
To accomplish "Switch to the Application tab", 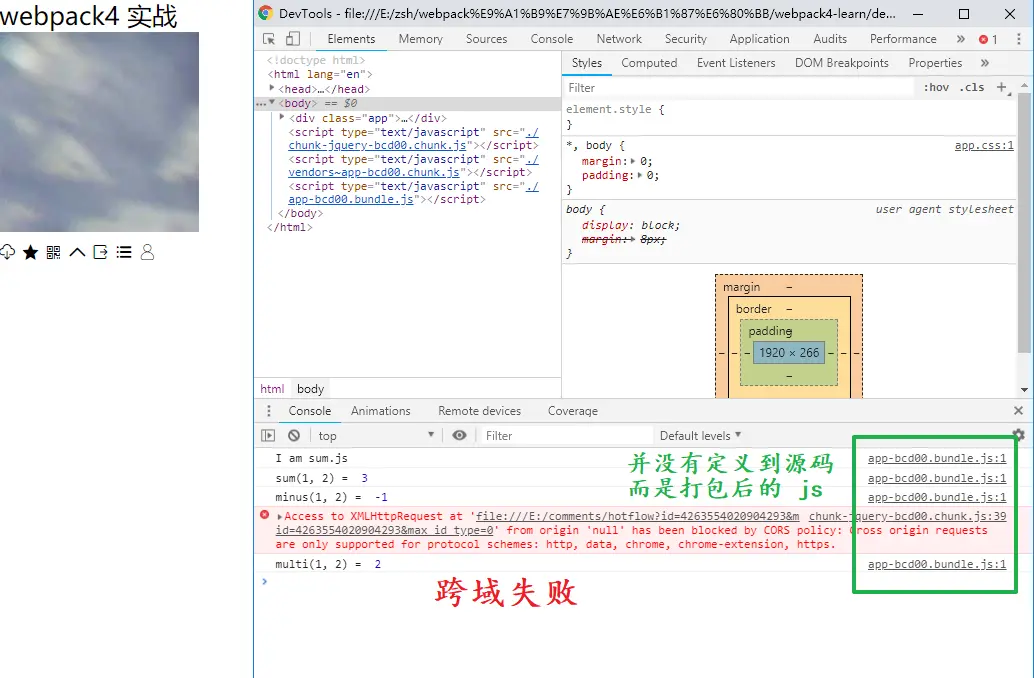I will (759, 39).
